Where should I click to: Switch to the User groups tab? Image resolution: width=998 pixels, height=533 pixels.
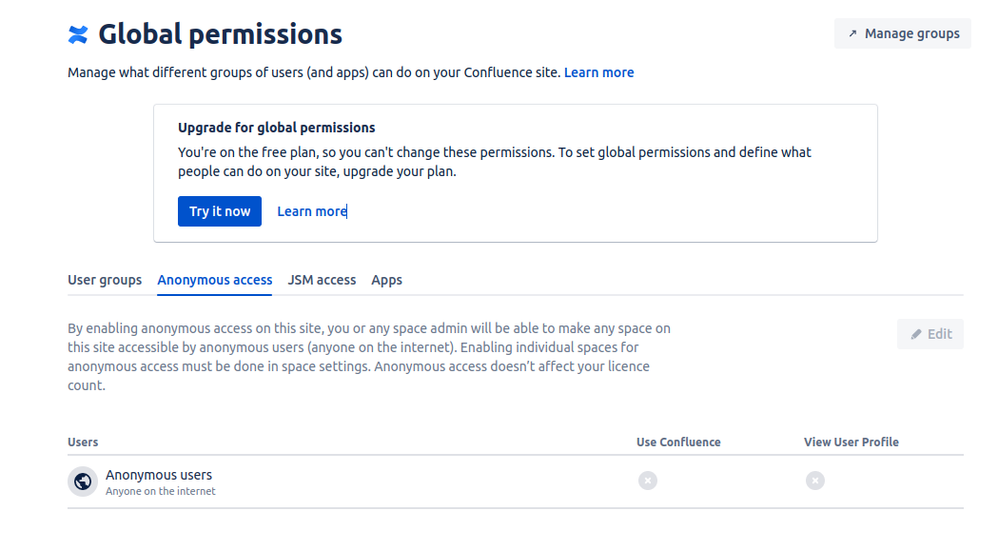click(105, 280)
